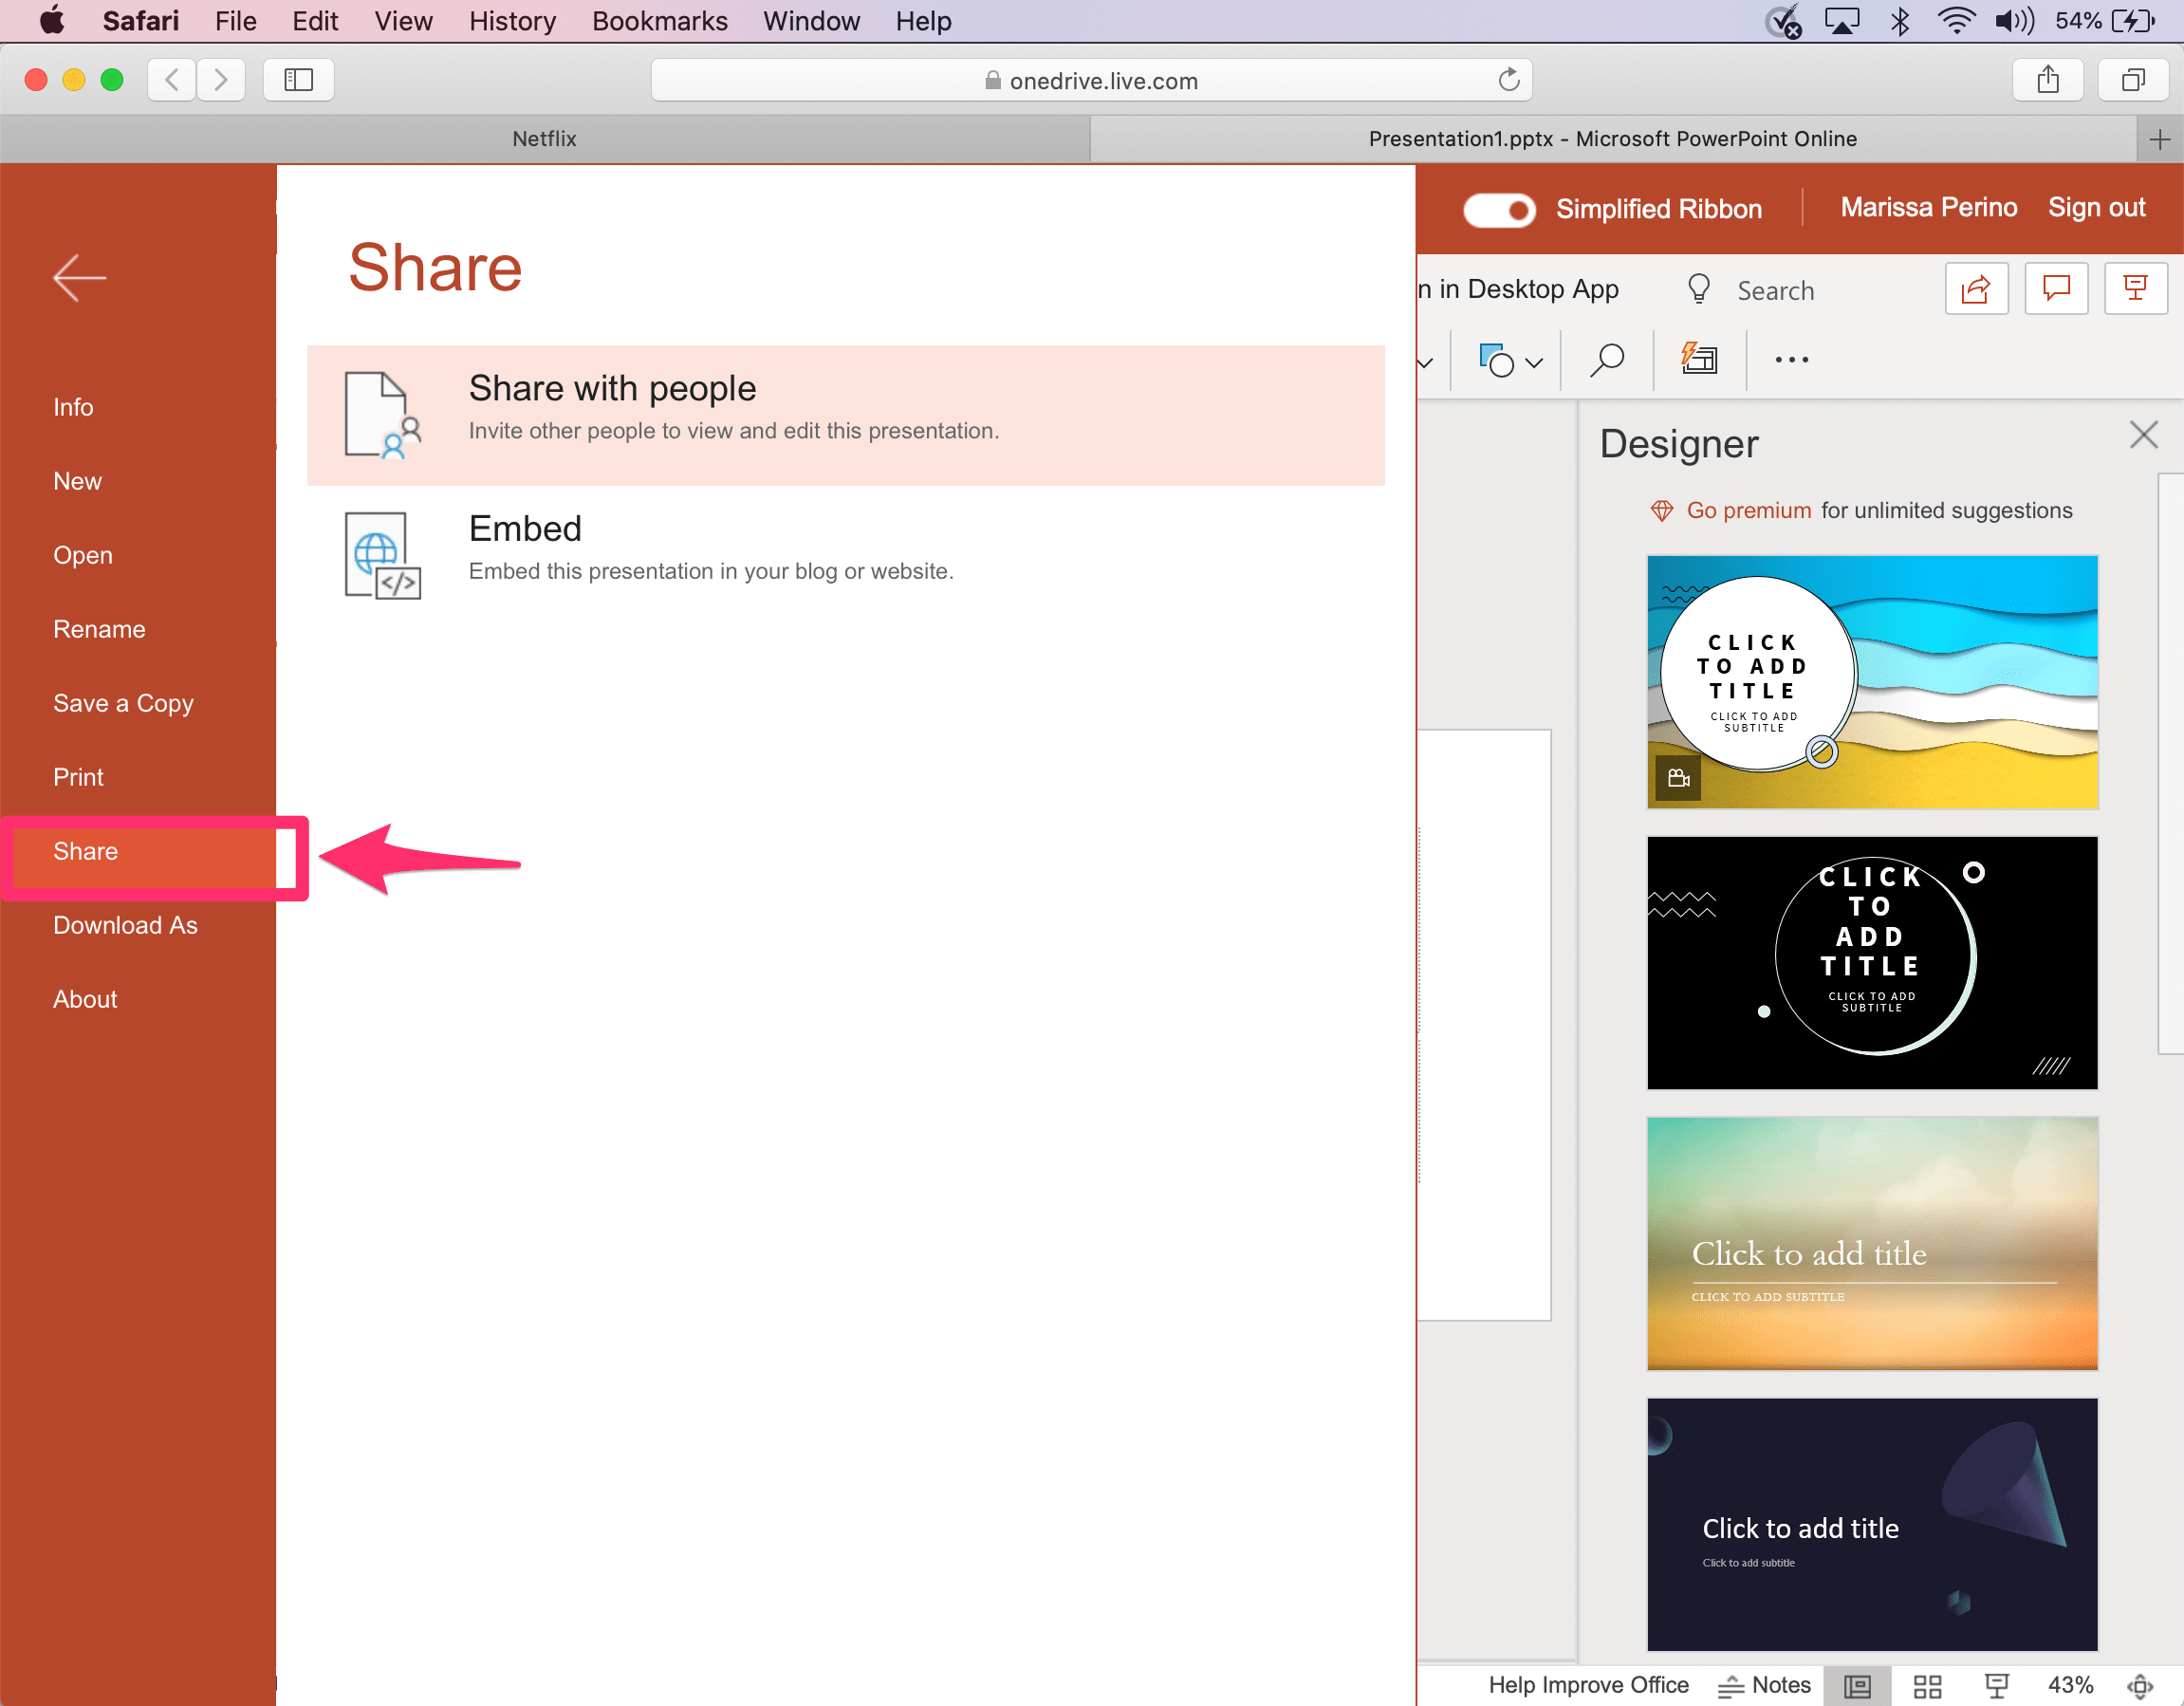Switch to Normal view icon
The width and height of the screenshot is (2184, 1706).
(1857, 1686)
